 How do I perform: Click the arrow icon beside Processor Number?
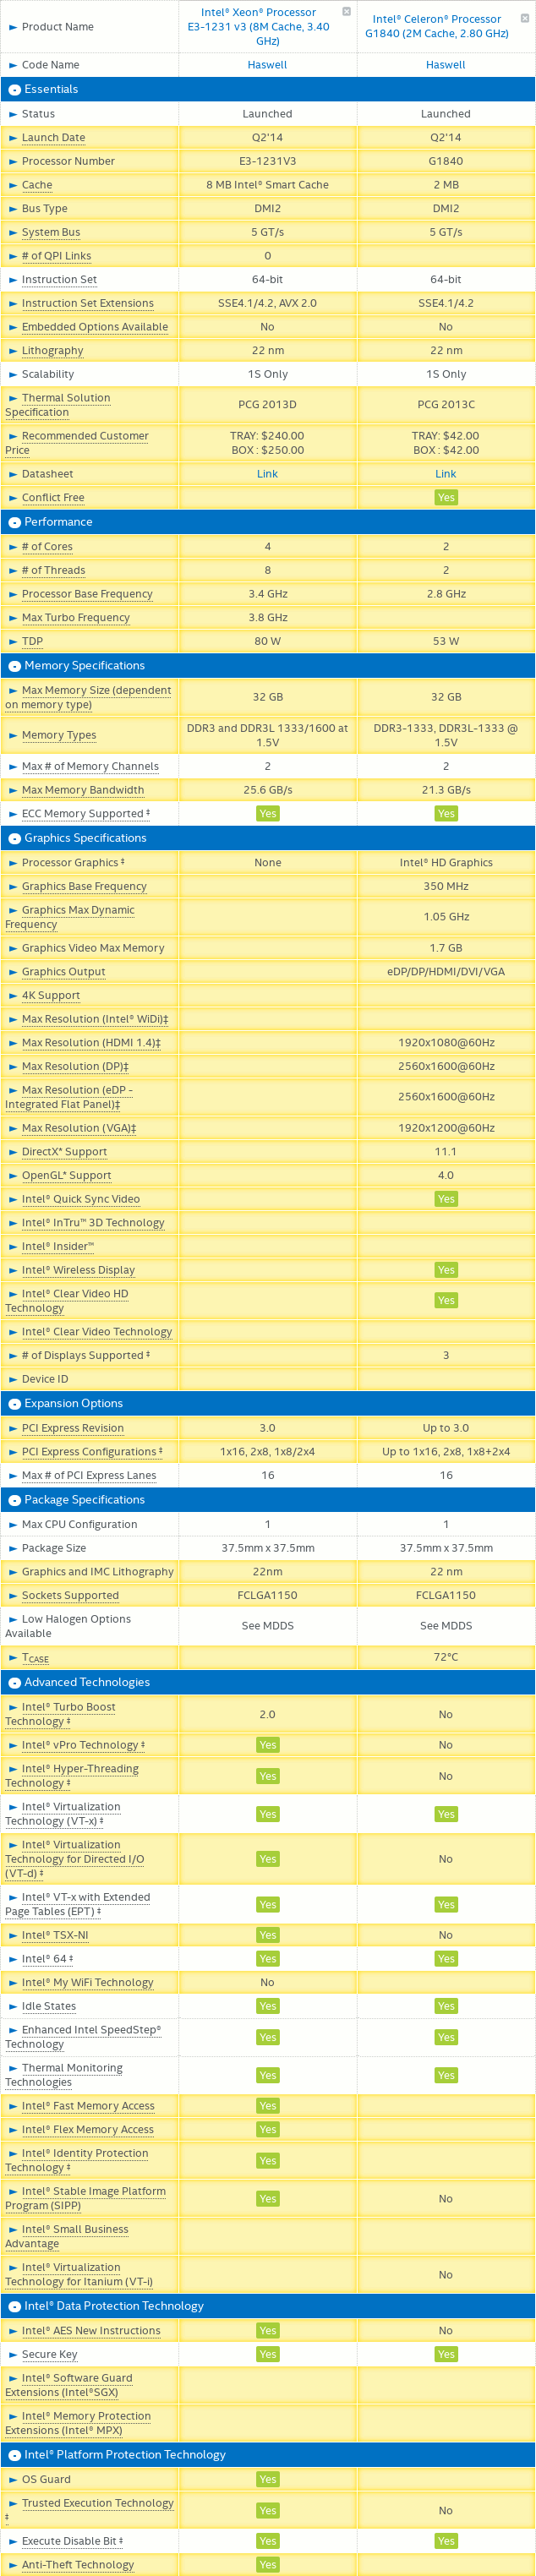tap(13, 161)
